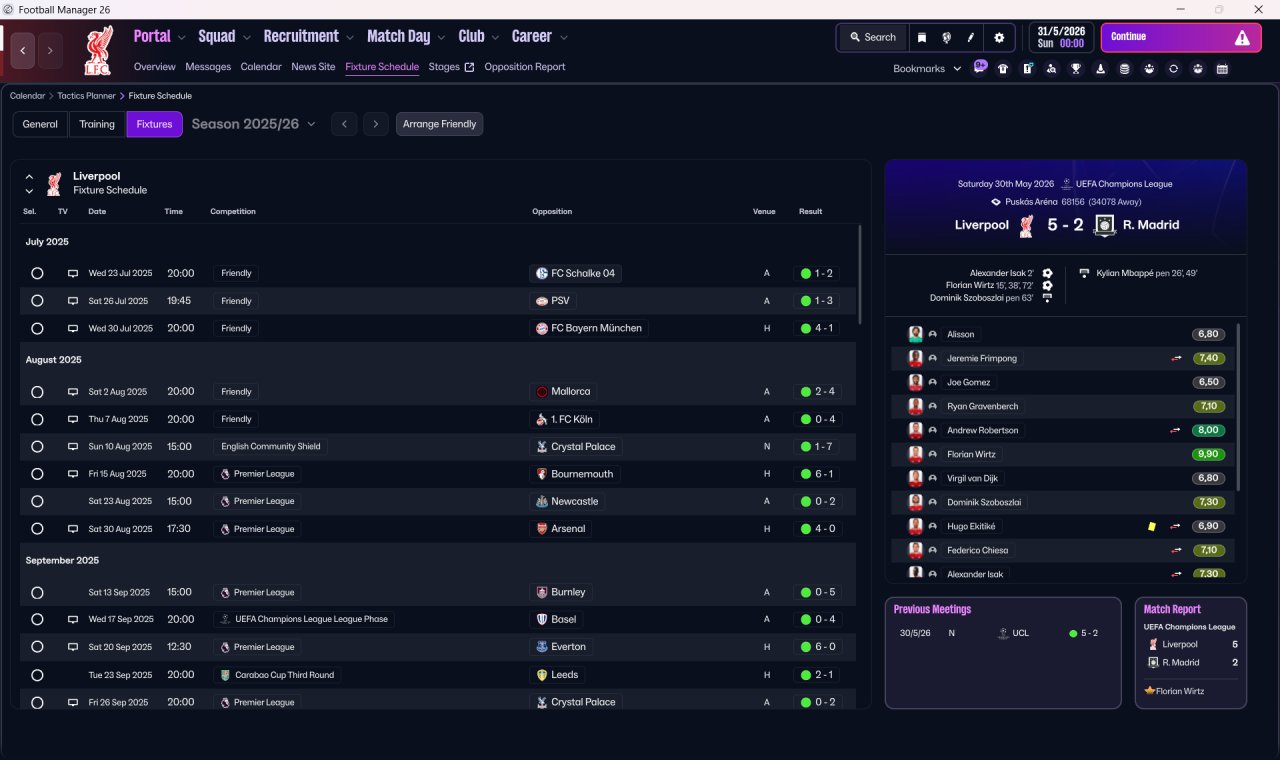This screenshot has height=760, width=1280.
Task: Click the shirt icon in the bookmarks bar
Action: [1003, 69]
